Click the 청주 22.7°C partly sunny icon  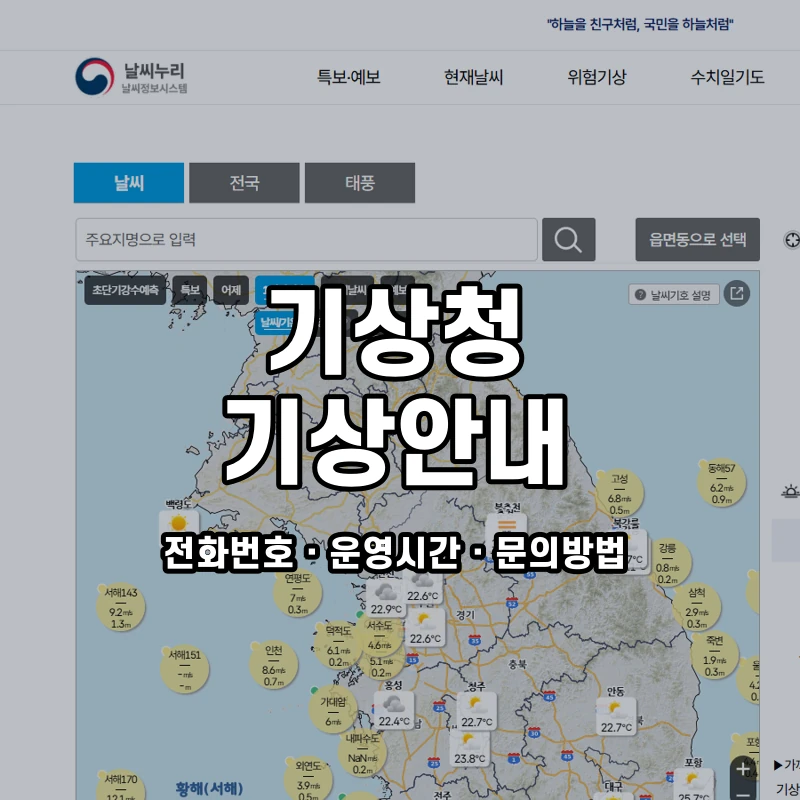(477, 711)
